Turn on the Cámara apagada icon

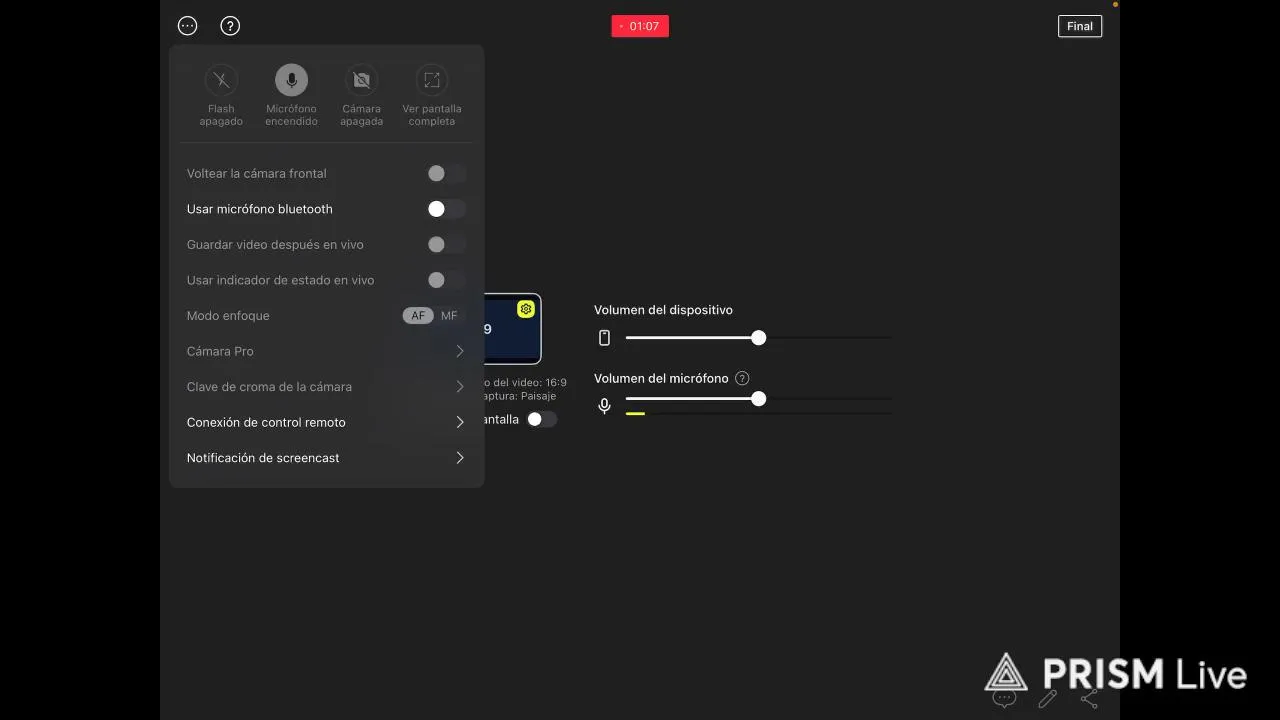[x=361, y=80]
